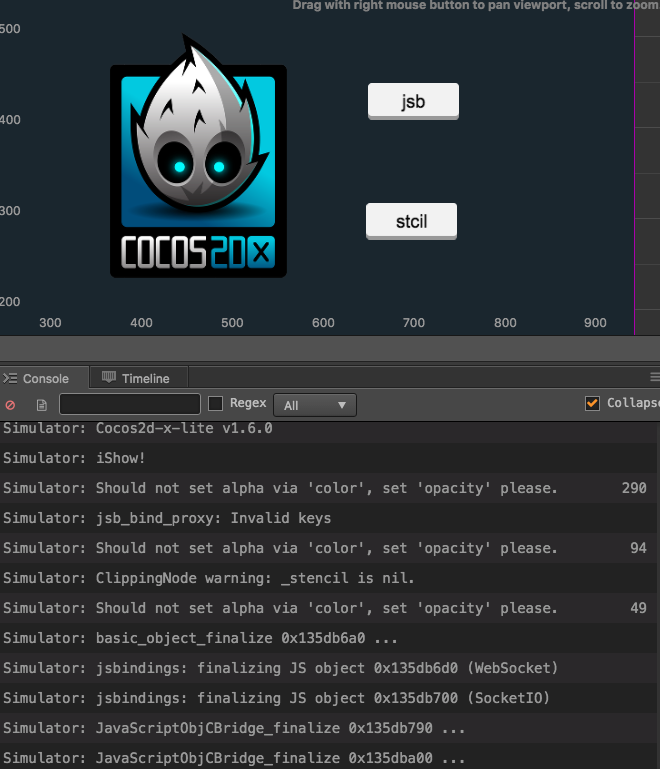Image resolution: width=660 pixels, height=769 pixels.
Task: Open the console panel menu icon
Action: click(x=655, y=377)
